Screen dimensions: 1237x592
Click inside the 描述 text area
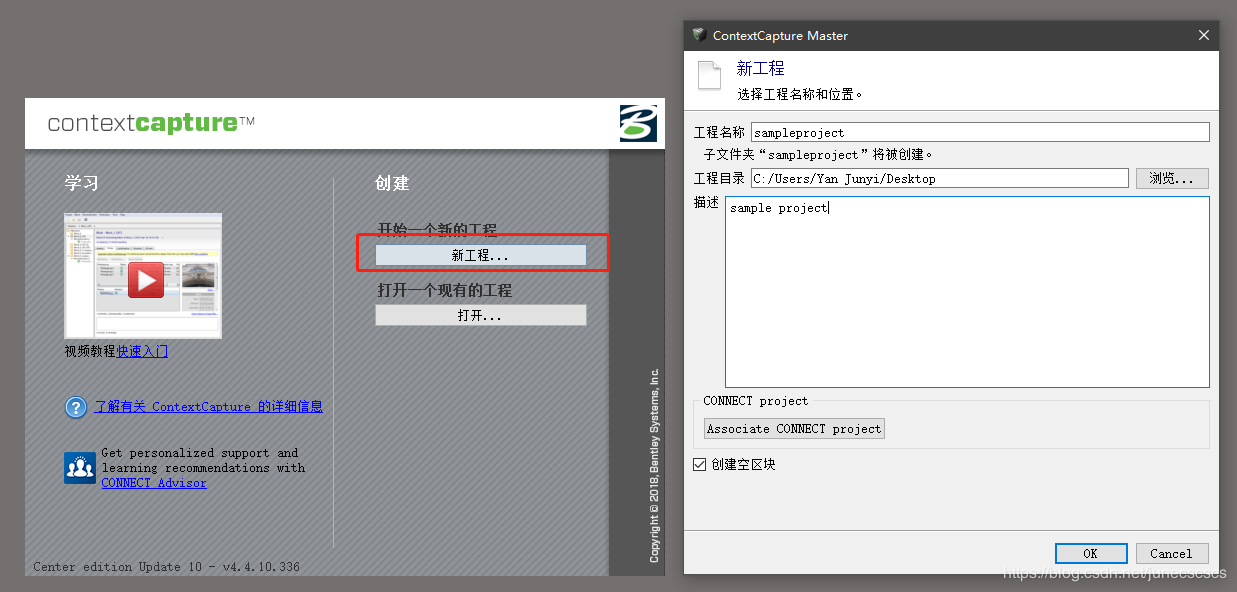[x=965, y=290]
